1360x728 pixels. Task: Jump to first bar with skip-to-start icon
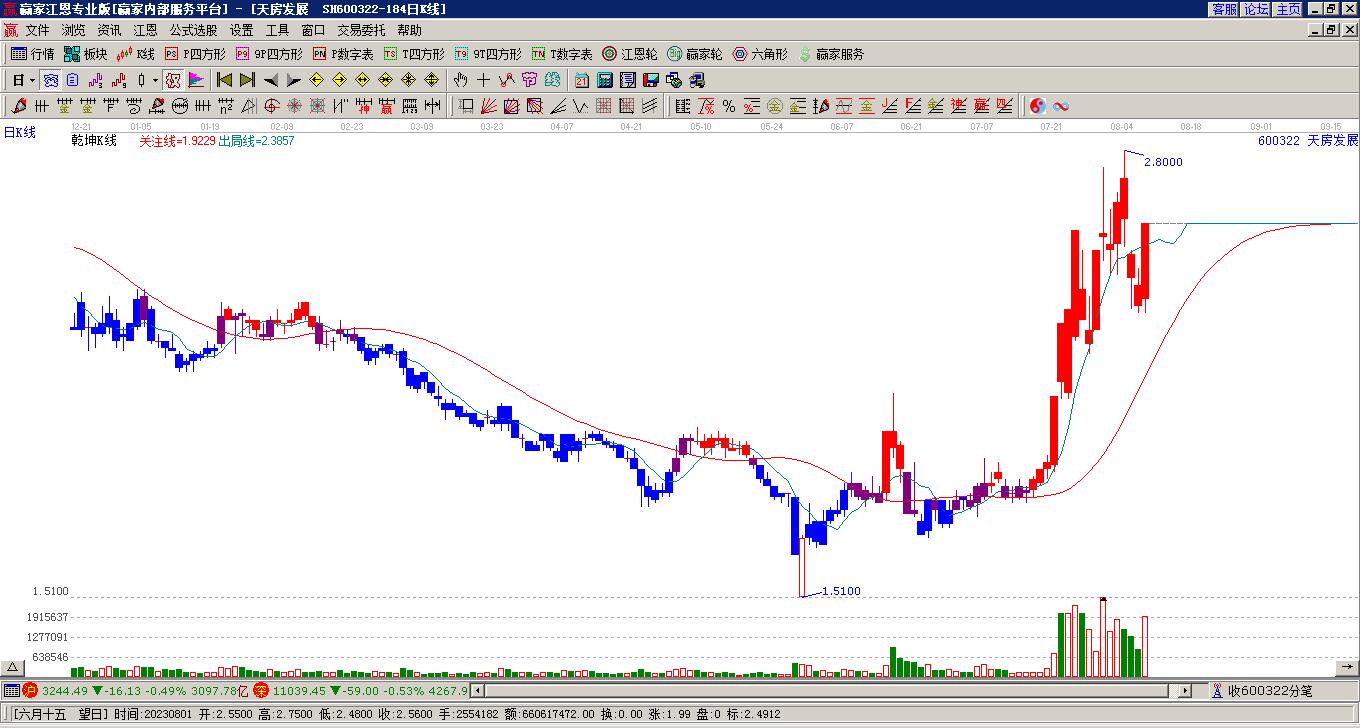(x=224, y=80)
